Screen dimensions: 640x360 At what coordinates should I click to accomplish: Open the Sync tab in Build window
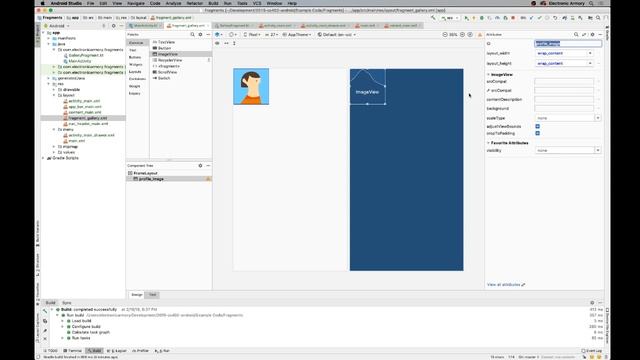point(67,303)
